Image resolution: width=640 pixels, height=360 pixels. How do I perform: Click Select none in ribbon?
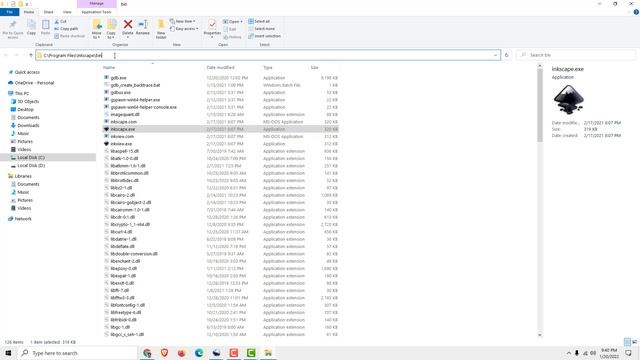(261, 29)
